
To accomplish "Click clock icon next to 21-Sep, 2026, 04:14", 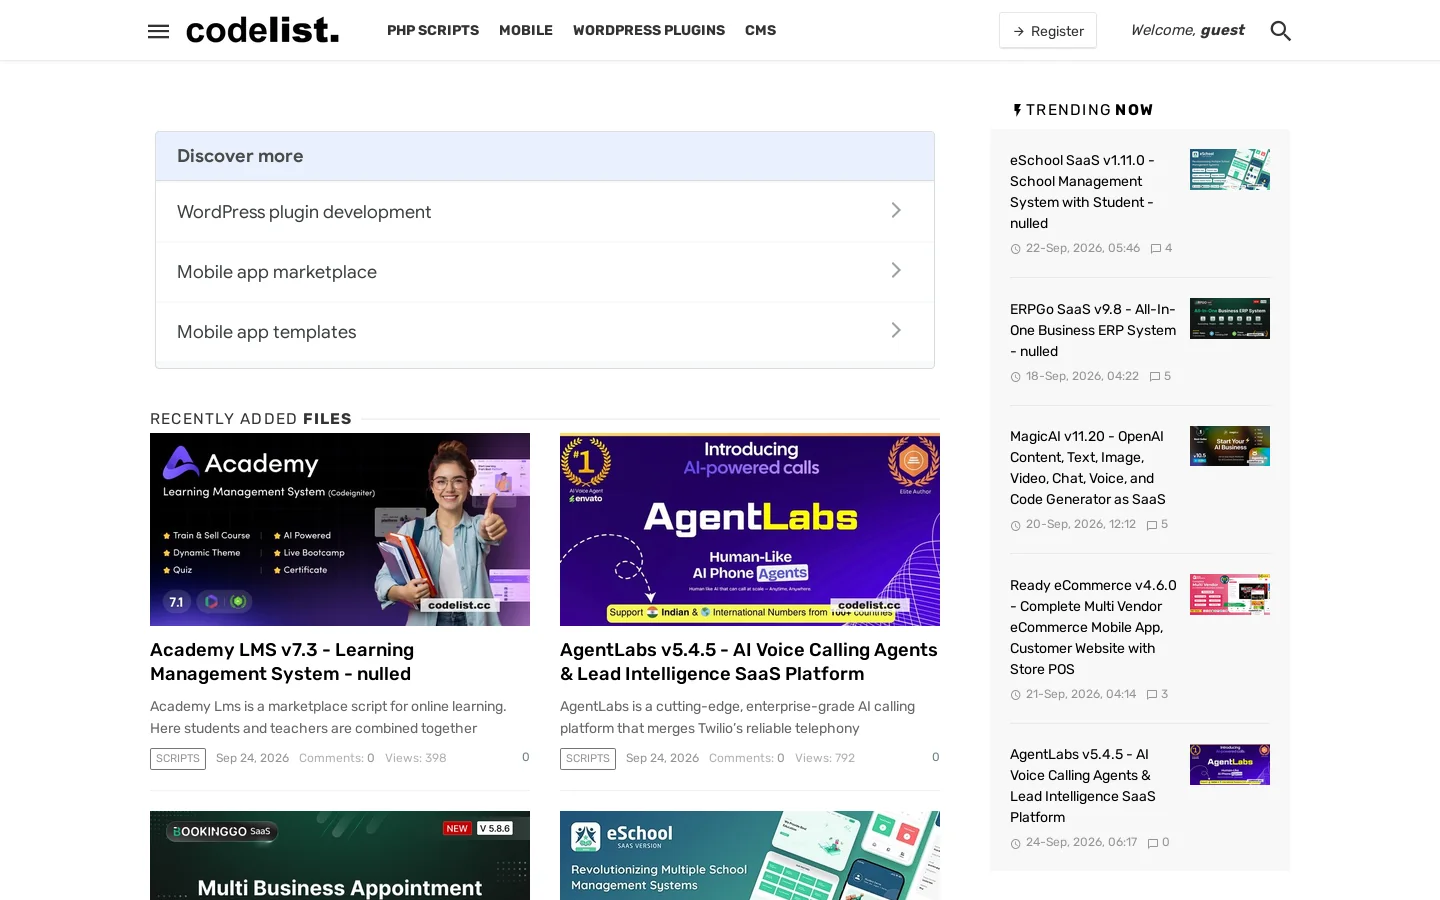I will point(1015,695).
